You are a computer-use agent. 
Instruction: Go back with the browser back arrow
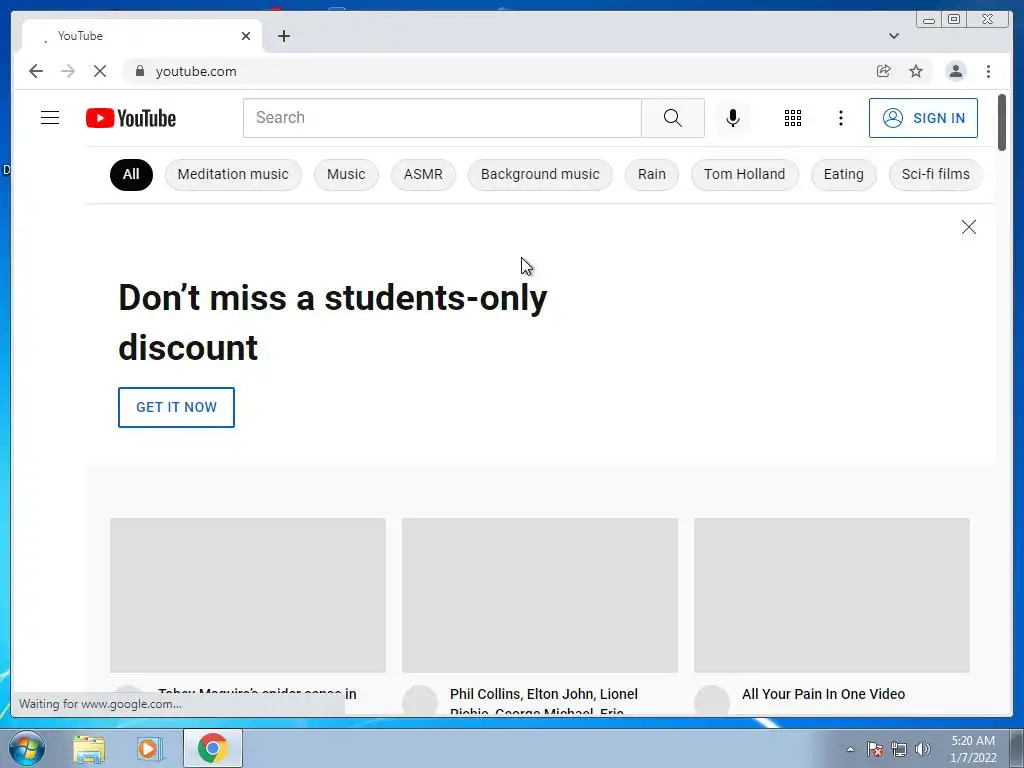point(36,71)
